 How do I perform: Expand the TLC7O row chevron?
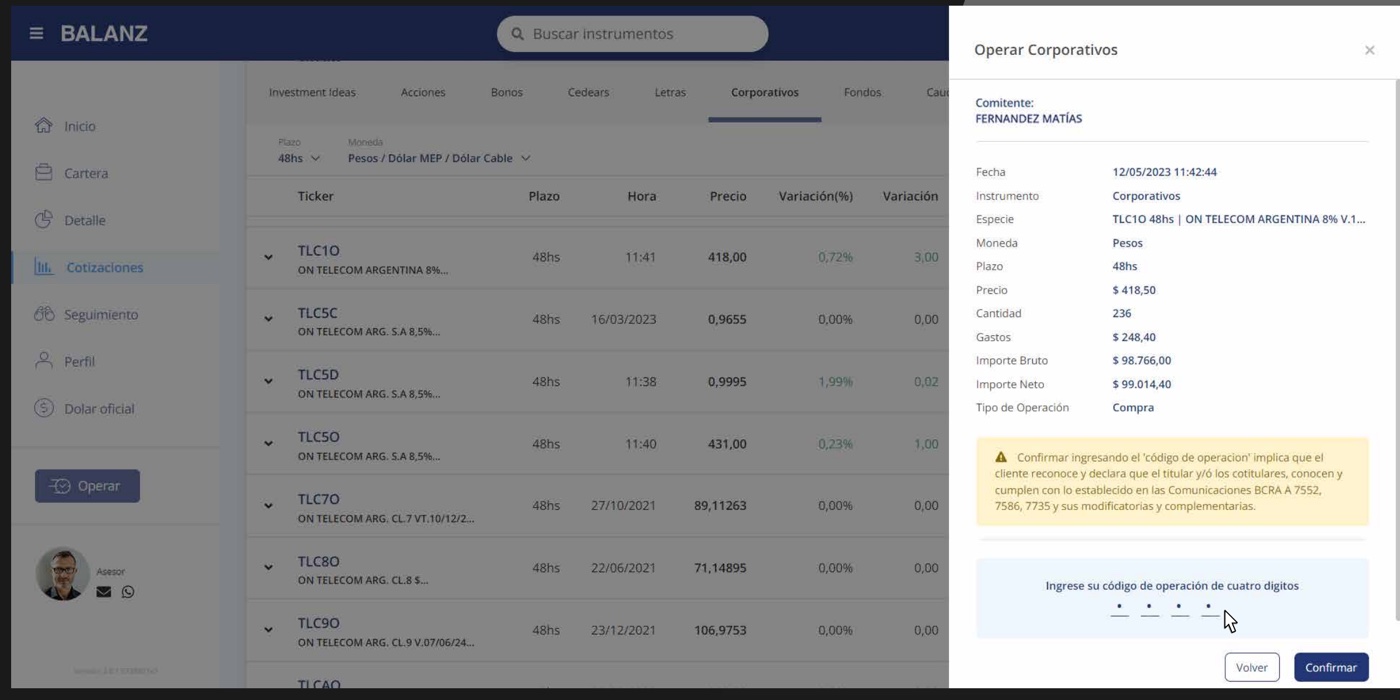[x=268, y=505]
